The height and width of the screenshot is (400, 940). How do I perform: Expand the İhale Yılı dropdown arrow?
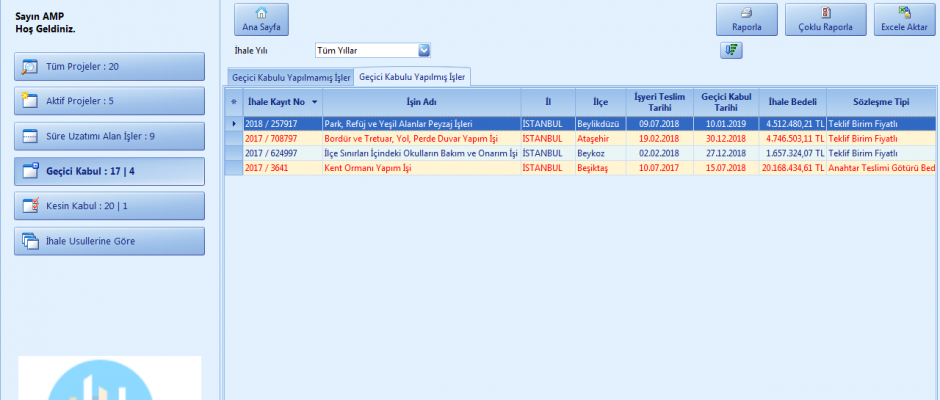[423, 50]
